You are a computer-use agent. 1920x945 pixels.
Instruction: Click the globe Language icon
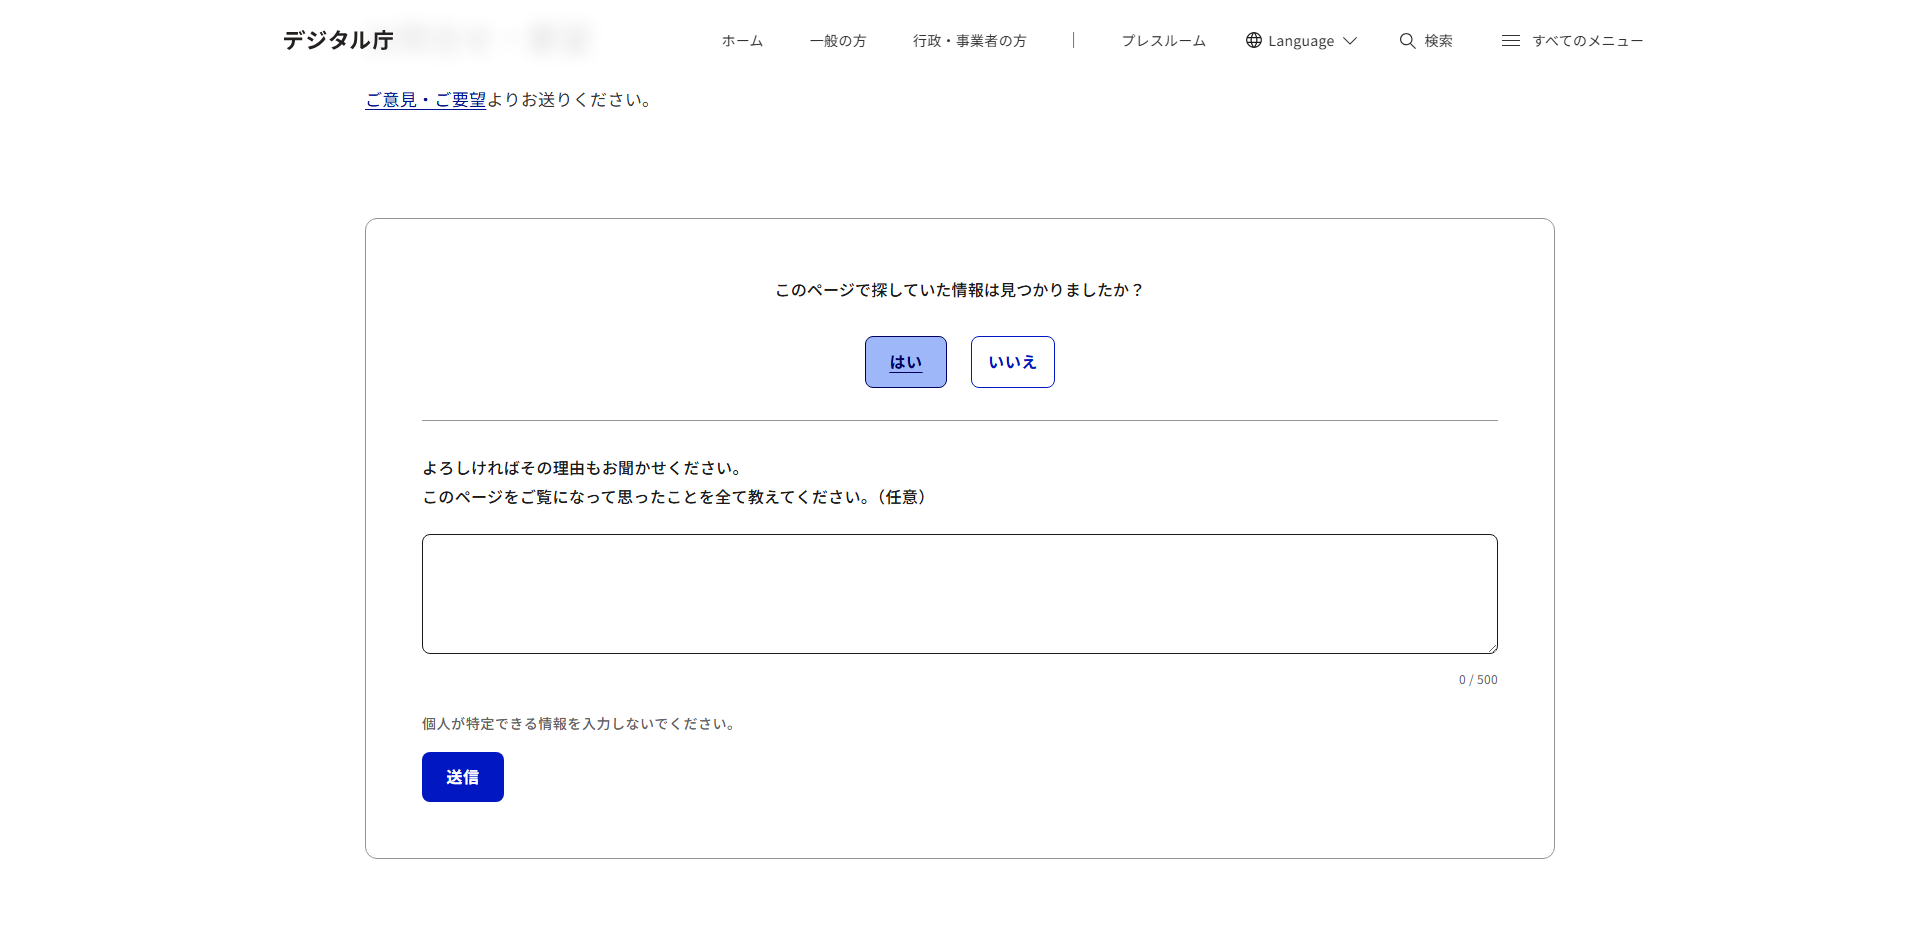pos(1254,40)
